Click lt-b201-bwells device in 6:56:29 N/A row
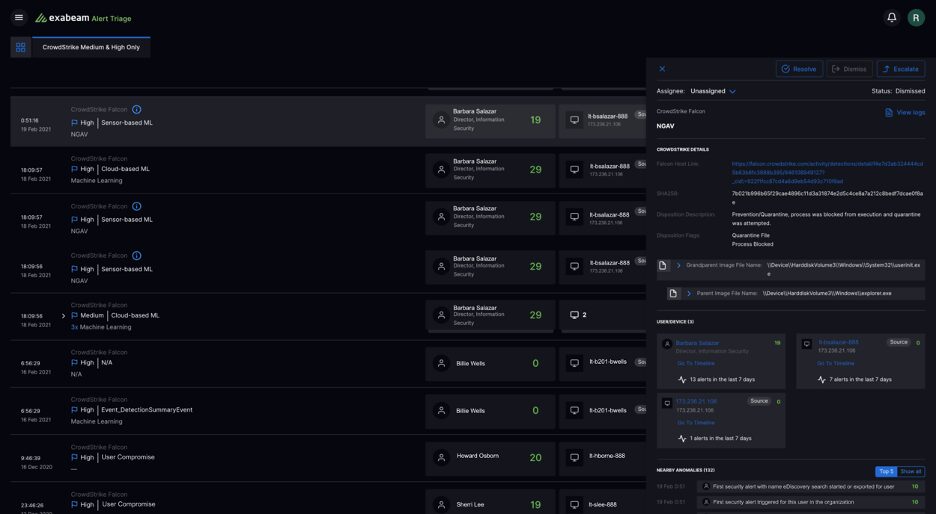 tap(608, 362)
